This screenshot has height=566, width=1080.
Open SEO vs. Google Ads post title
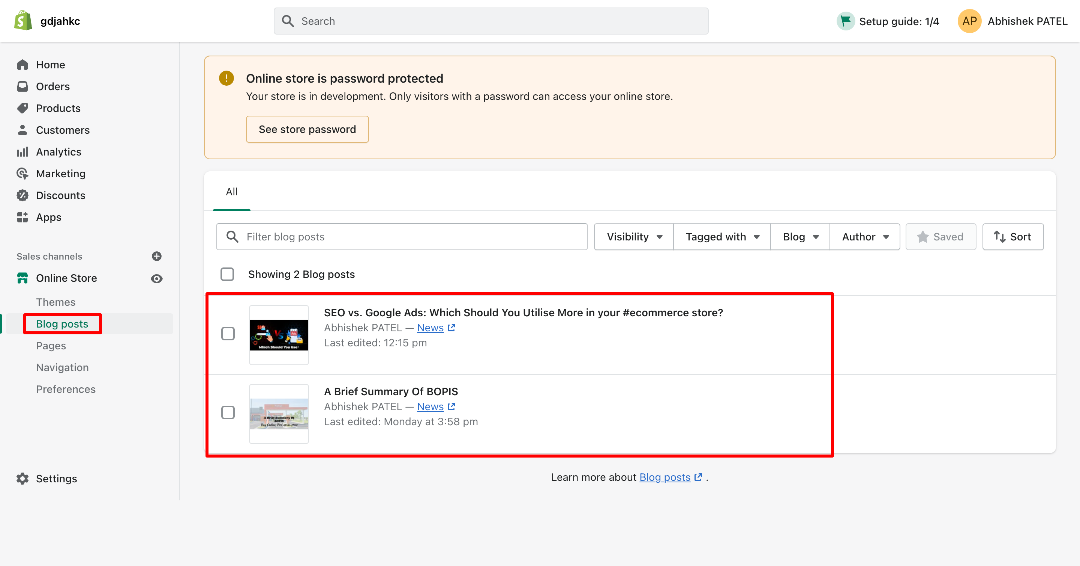(523, 313)
